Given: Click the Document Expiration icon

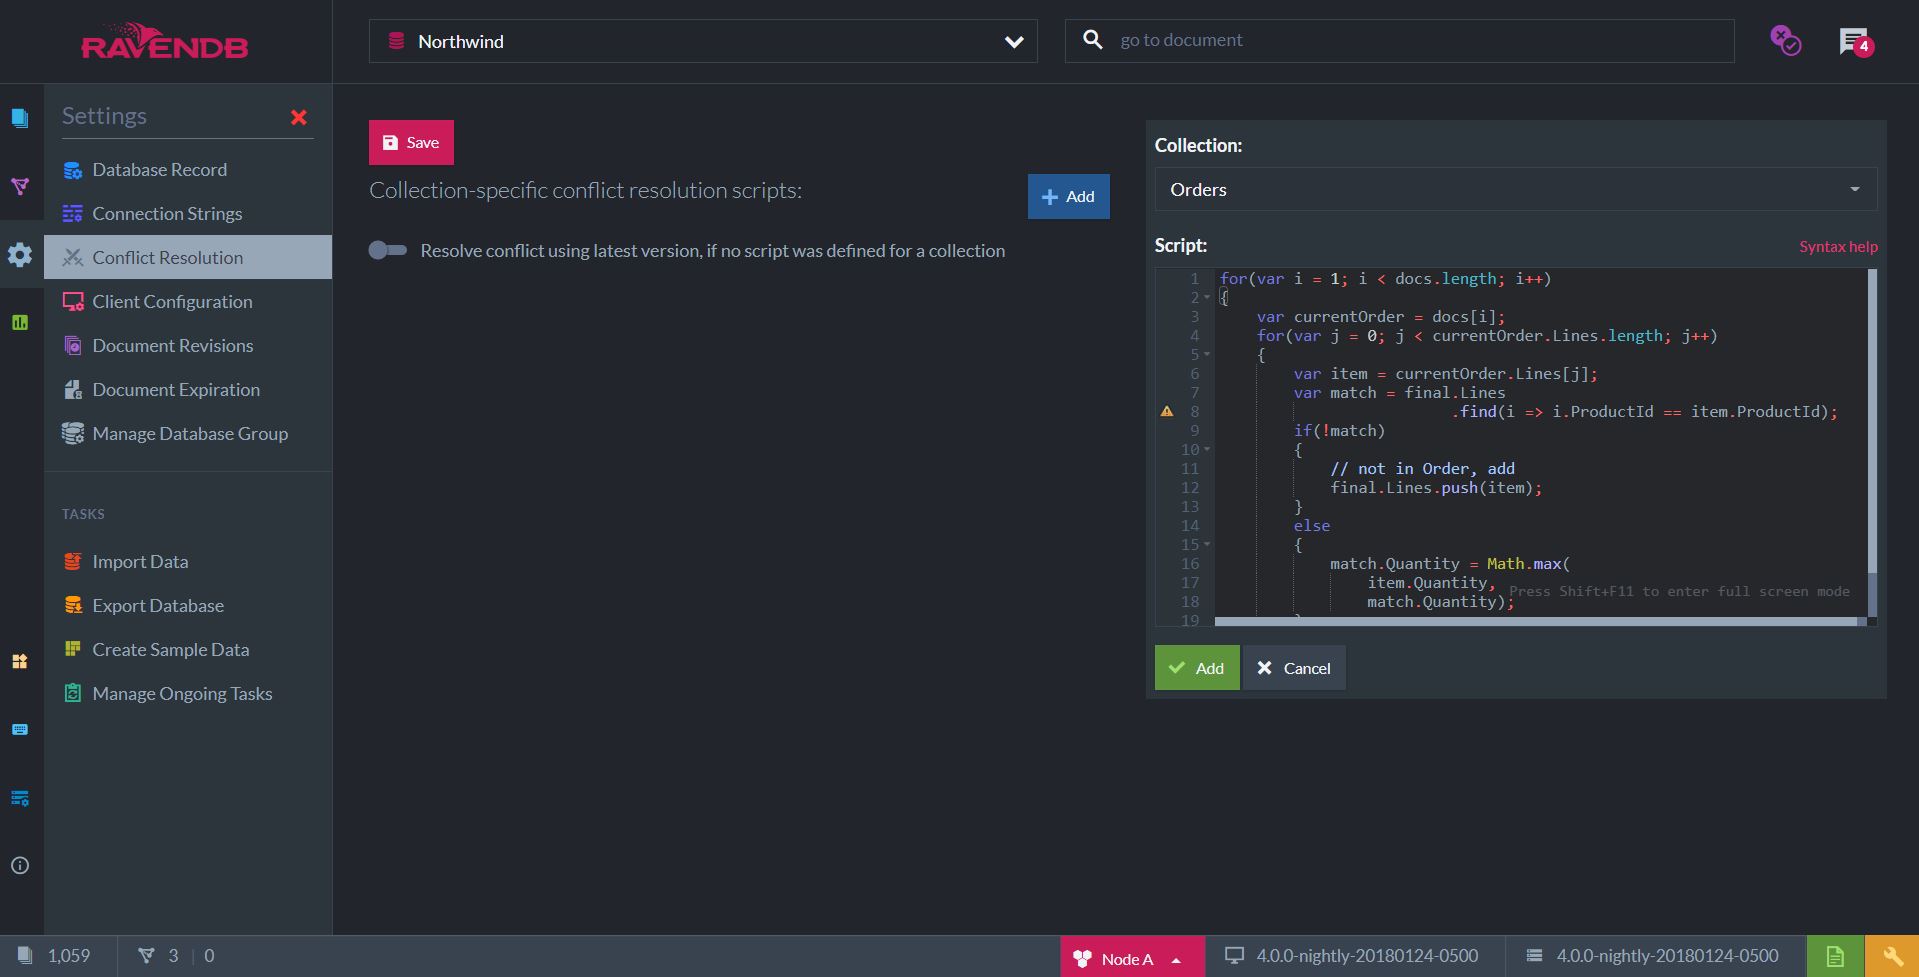Looking at the screenshot, I should coord(73,390).
